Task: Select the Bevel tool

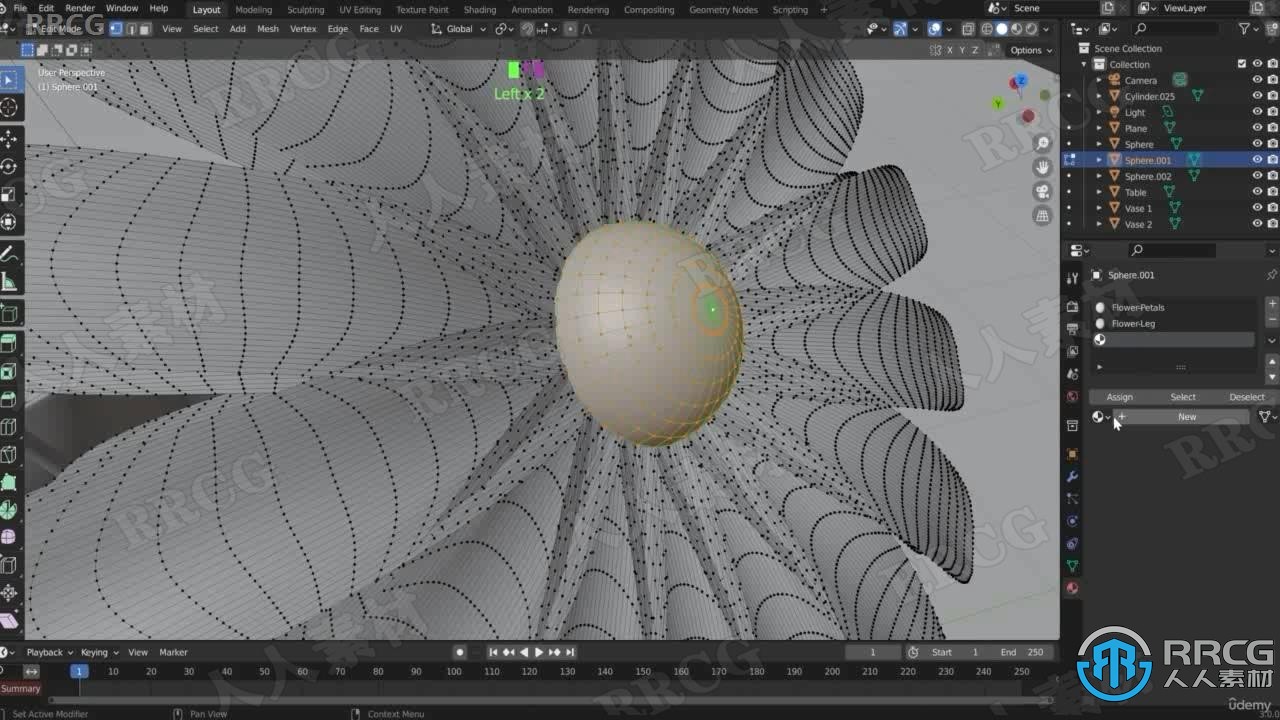Action: [9, 399]
